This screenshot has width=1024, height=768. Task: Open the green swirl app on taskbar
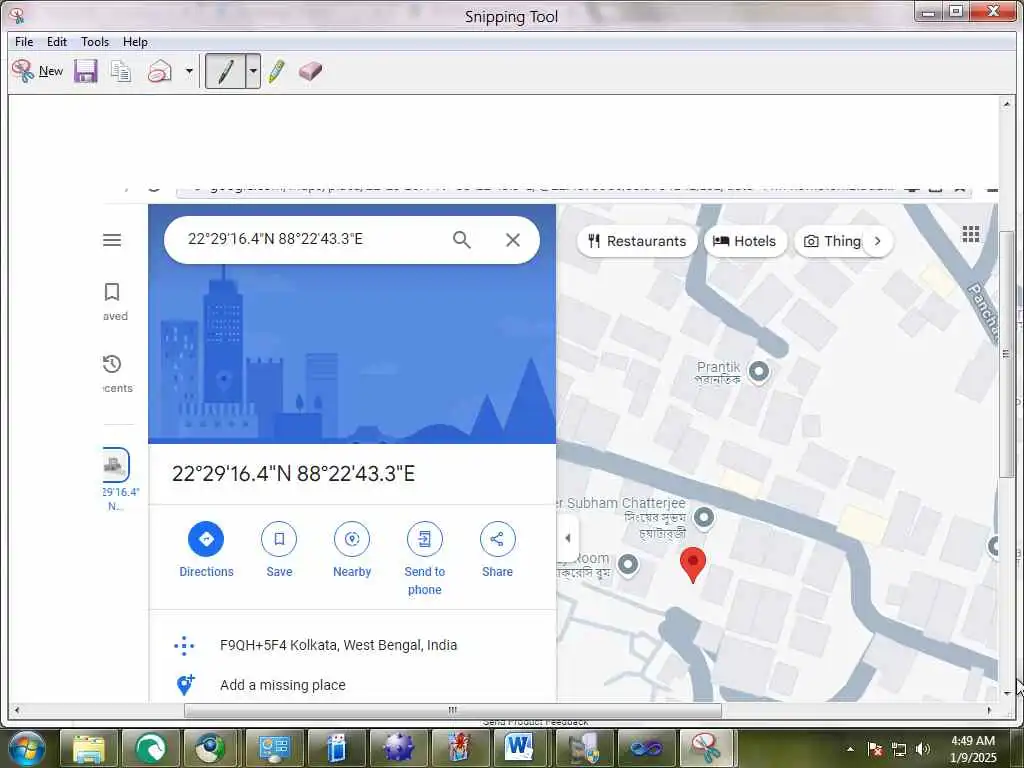[151, 748]
